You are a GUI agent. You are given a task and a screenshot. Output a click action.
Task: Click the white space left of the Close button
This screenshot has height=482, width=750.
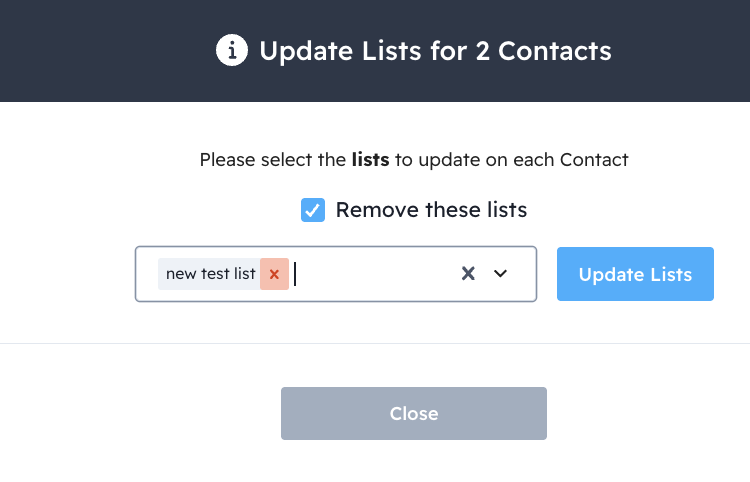[140, 413]
